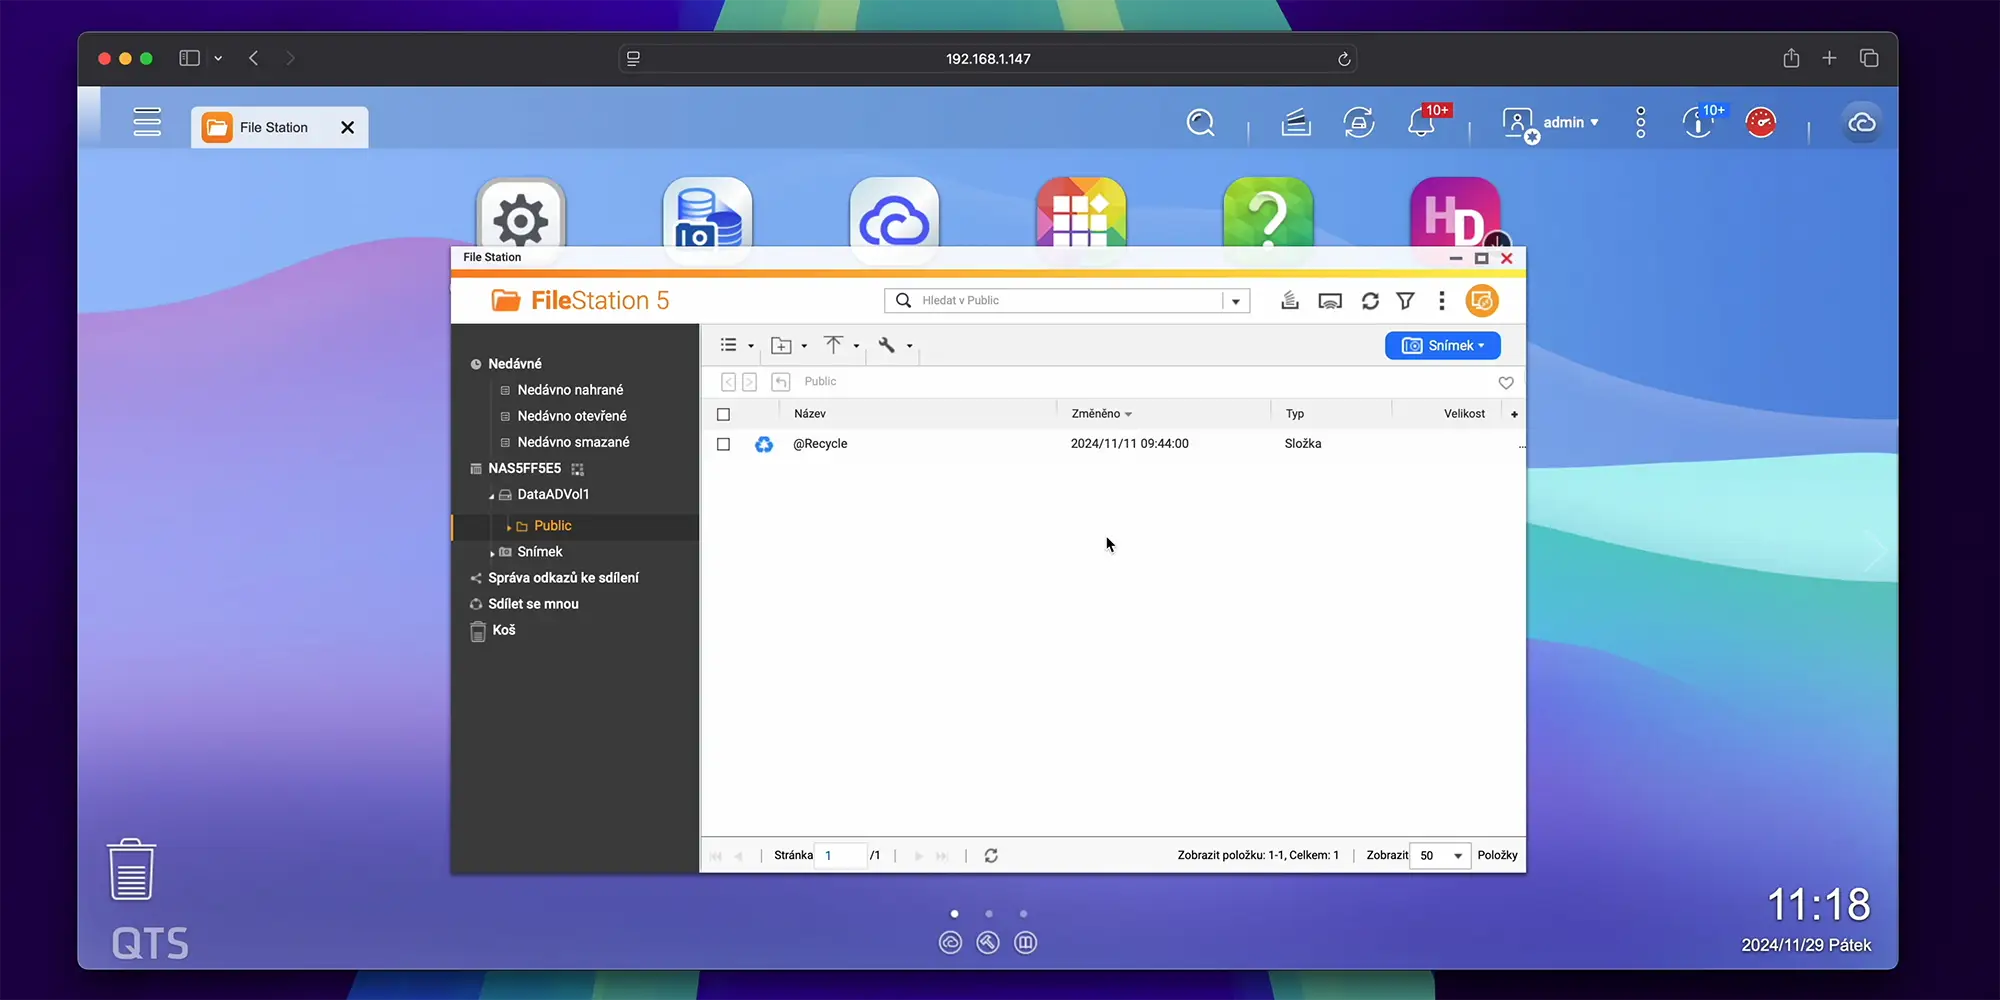Click the File Station refresh icon
The height and width of the screenshot is (1000, 2000).
(1370, 301)
